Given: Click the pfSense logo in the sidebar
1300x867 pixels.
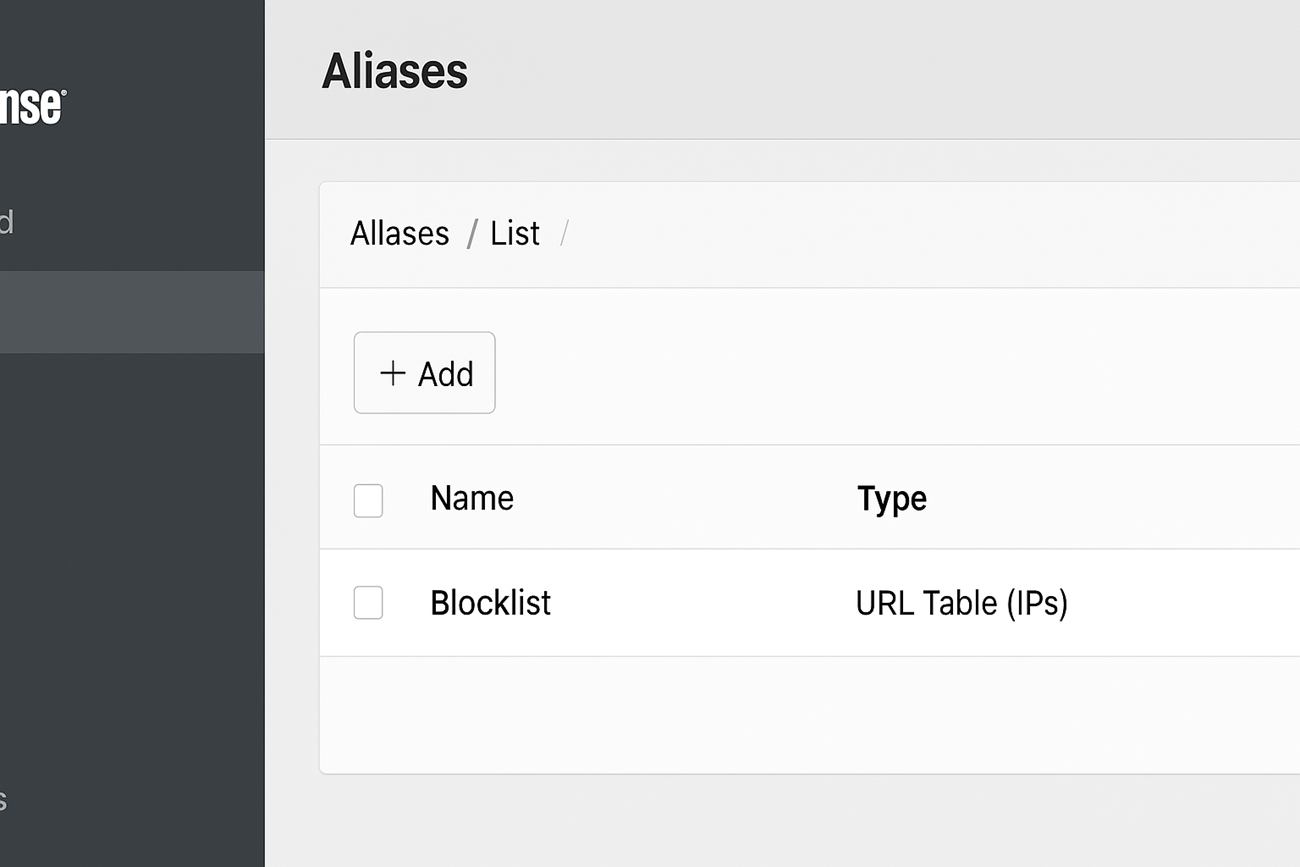Looking at the screenshot, I should click(30, 105).
